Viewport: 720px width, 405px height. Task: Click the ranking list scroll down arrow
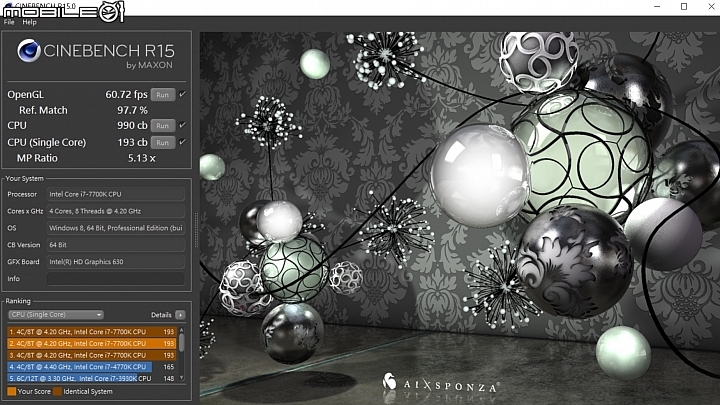click(x=181, y=378)
